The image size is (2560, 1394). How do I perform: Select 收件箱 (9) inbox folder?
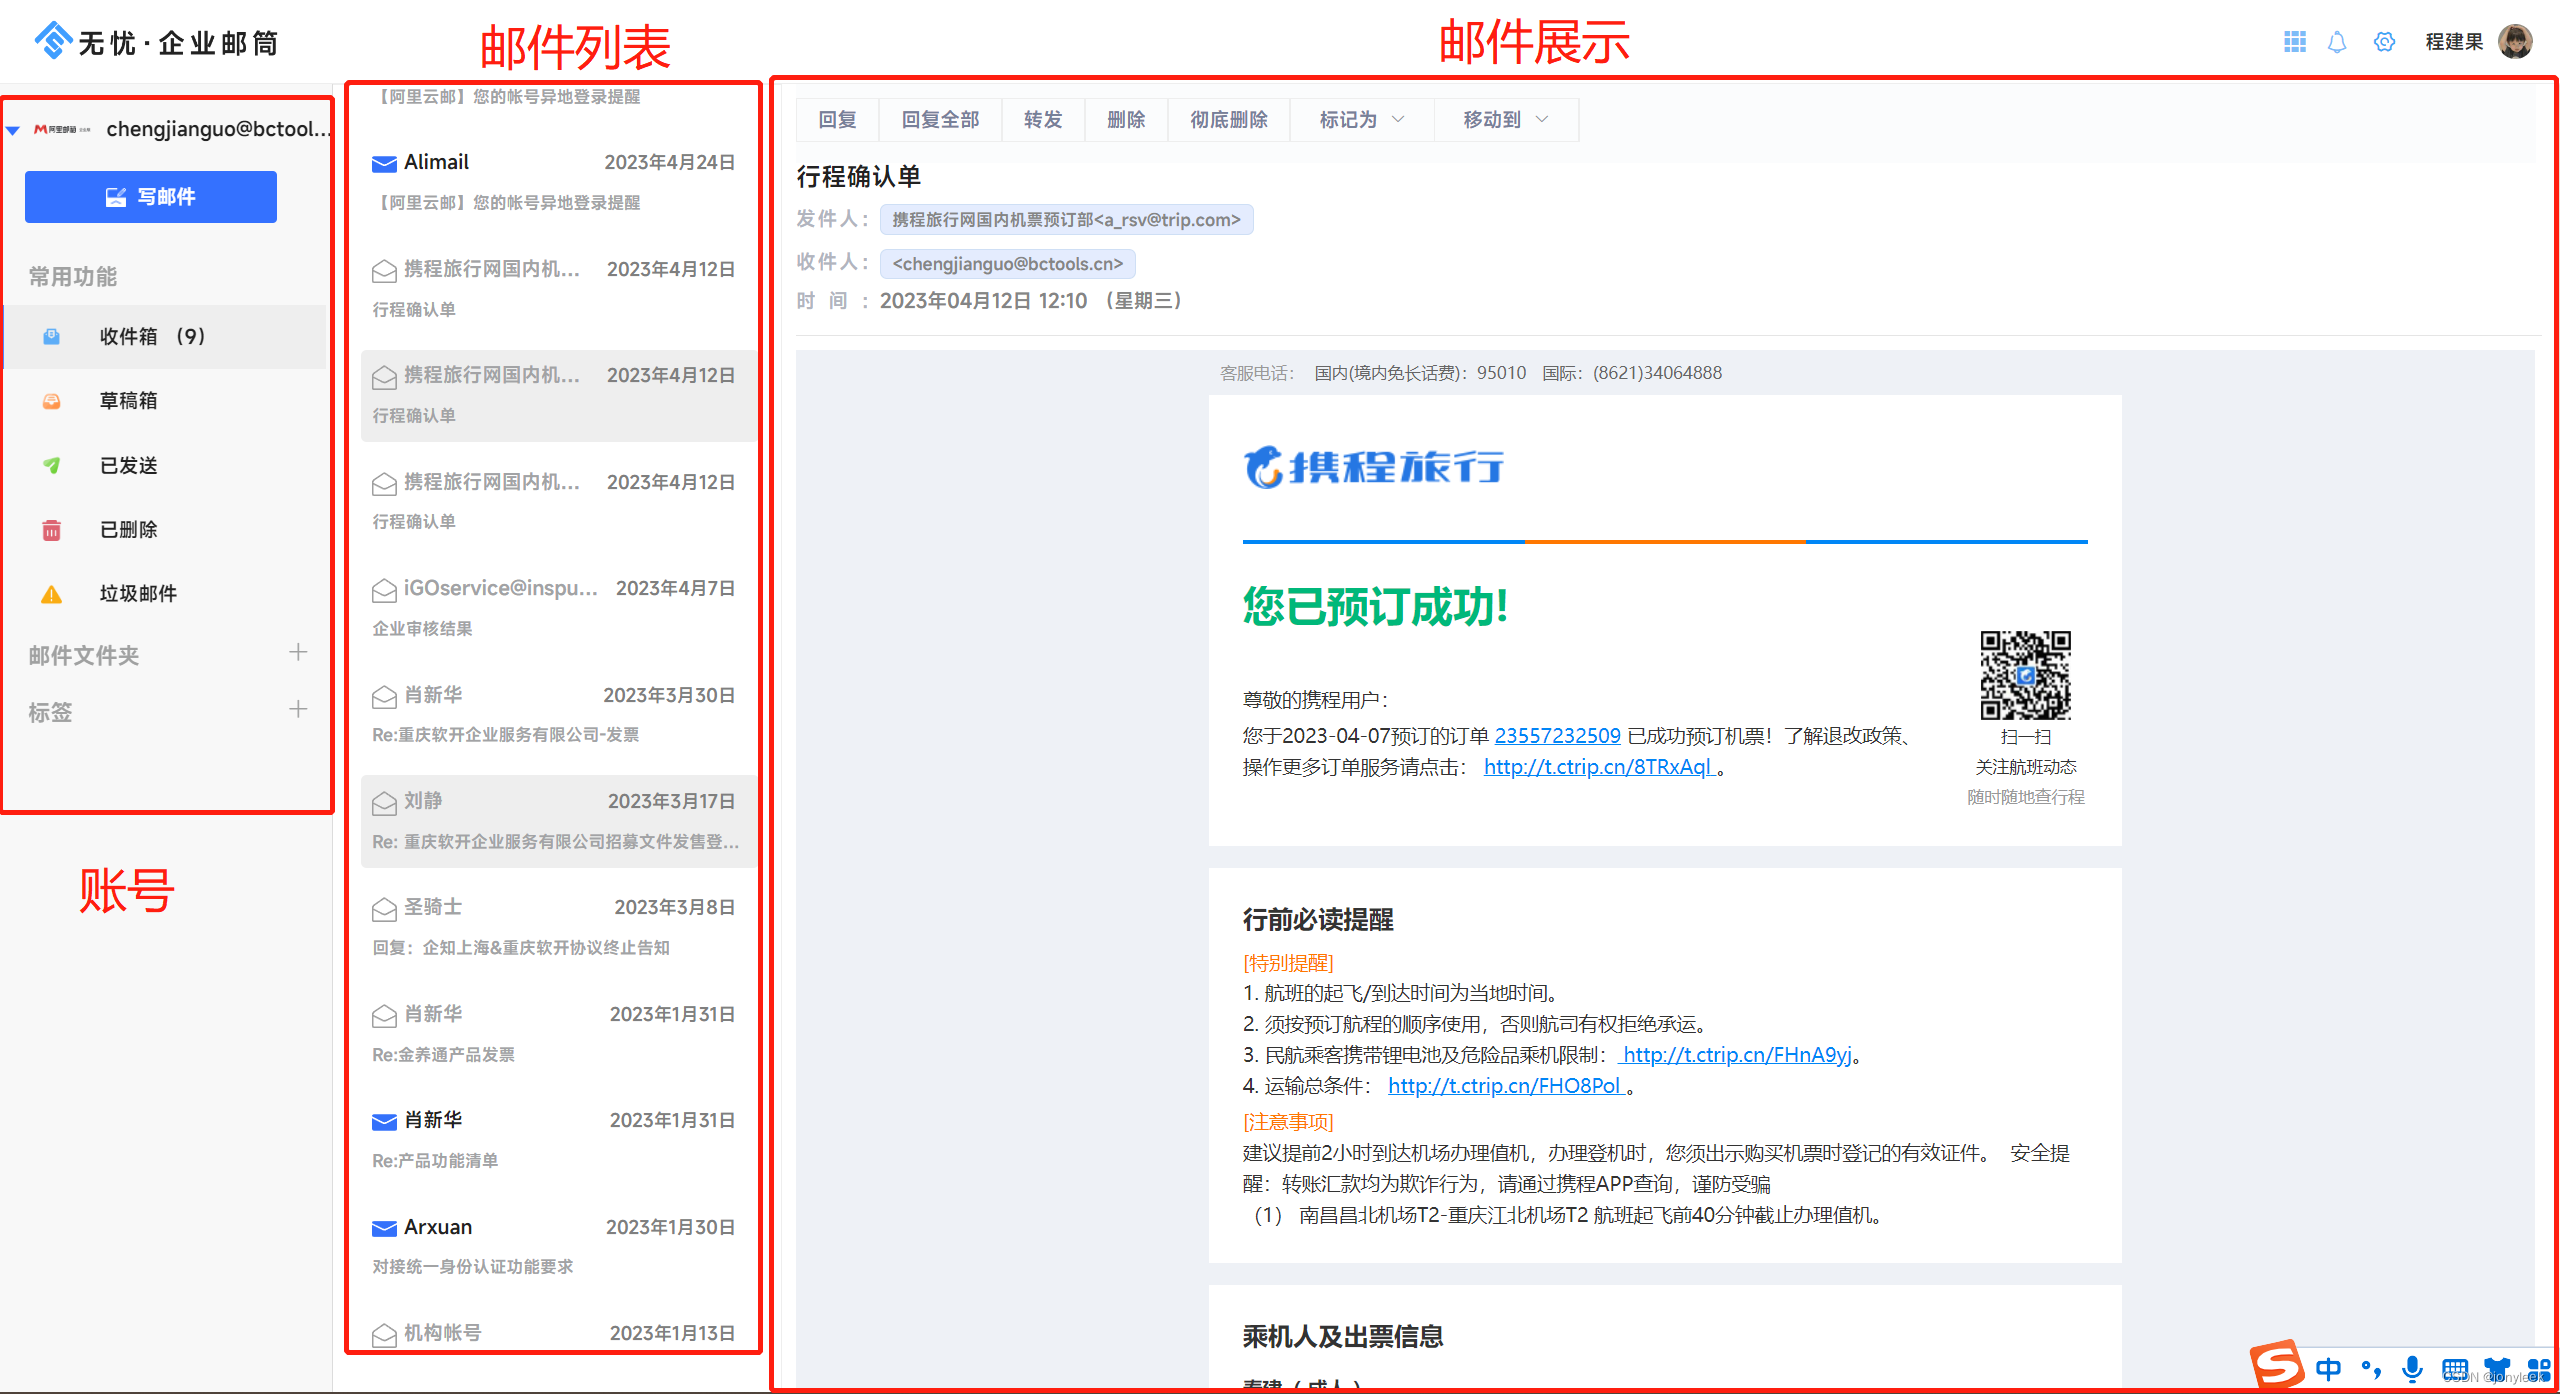[152, 337]
